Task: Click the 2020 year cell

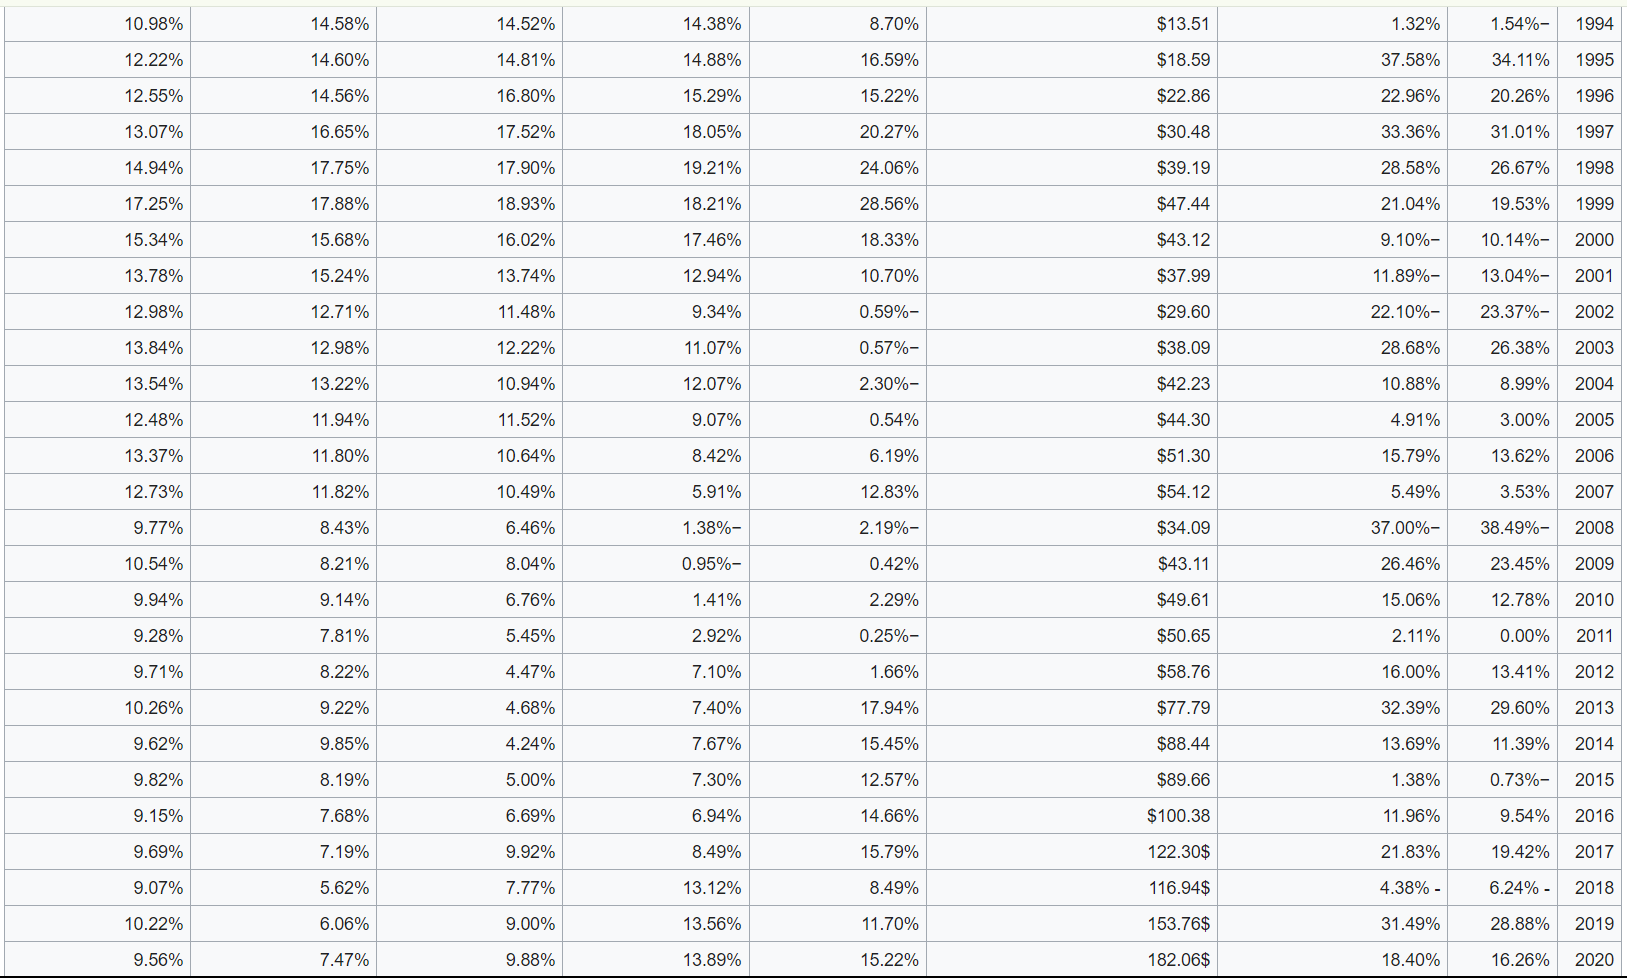Action: coord(1593,960)
